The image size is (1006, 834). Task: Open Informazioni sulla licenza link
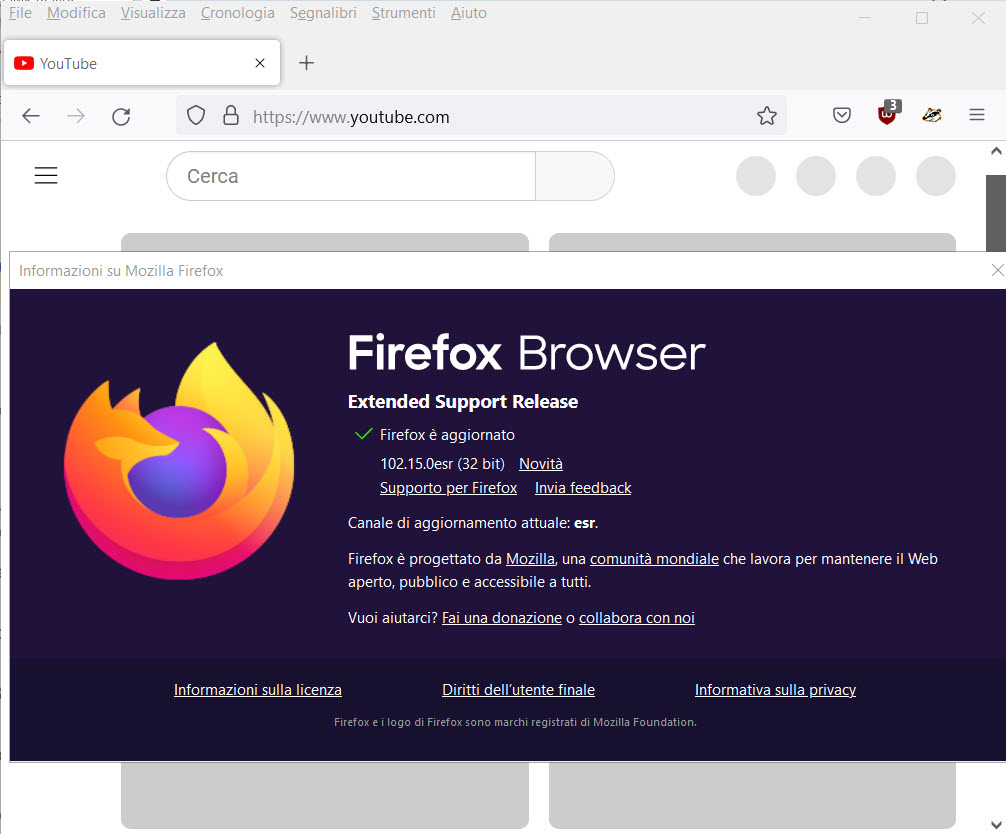point(258,690)
